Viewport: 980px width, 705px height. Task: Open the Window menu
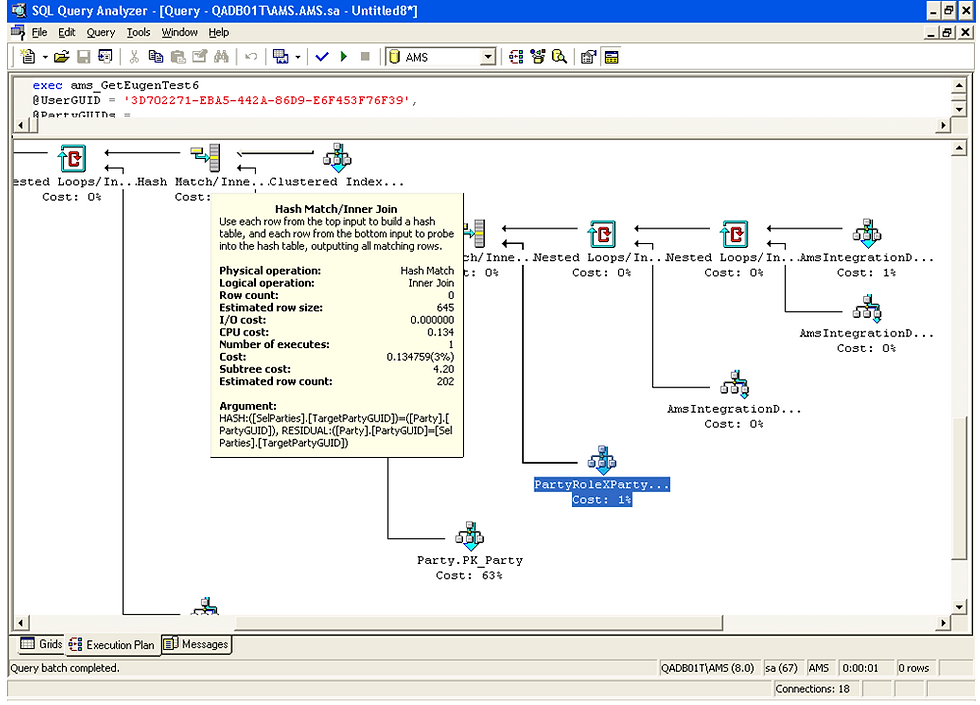click(x=179, y=32)
